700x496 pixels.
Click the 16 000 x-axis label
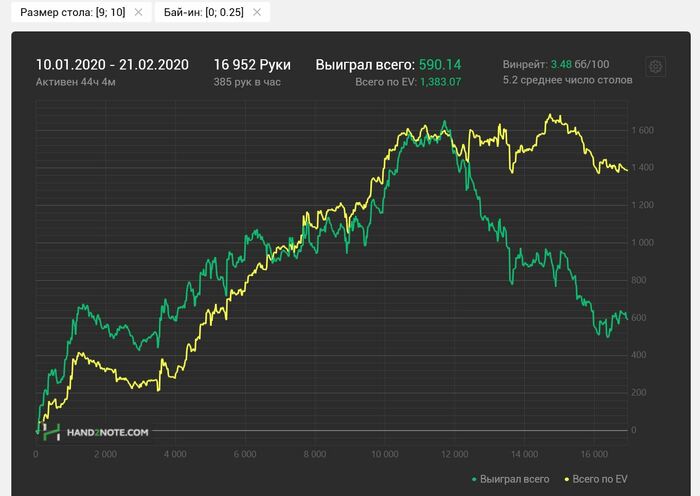(594, 454)
